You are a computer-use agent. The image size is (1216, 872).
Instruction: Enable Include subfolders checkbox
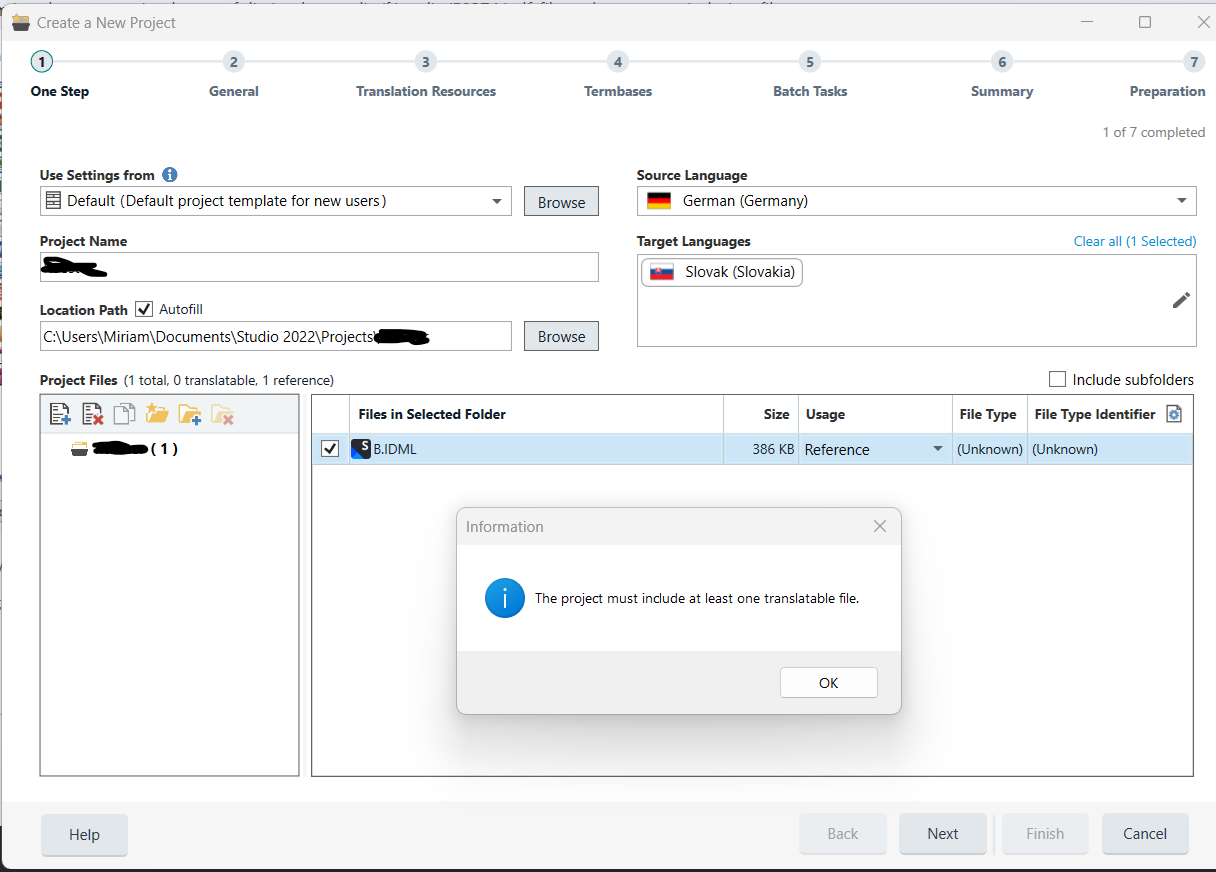tap(1057, 379)
